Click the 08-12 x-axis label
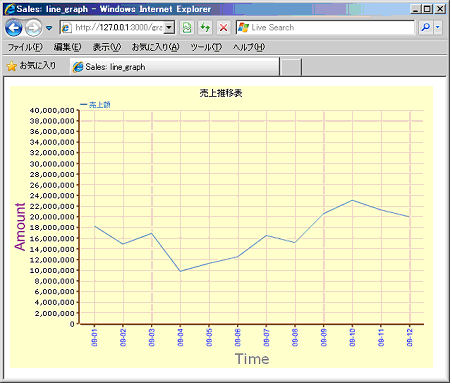Screen dimensions: 452x385 [410, 337]
